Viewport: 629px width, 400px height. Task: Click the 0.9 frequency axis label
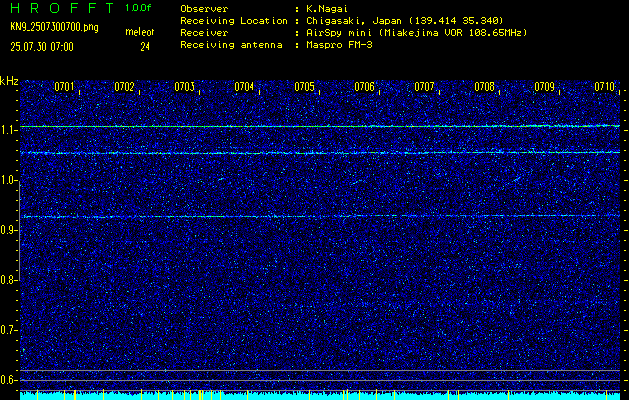[8, 230]
